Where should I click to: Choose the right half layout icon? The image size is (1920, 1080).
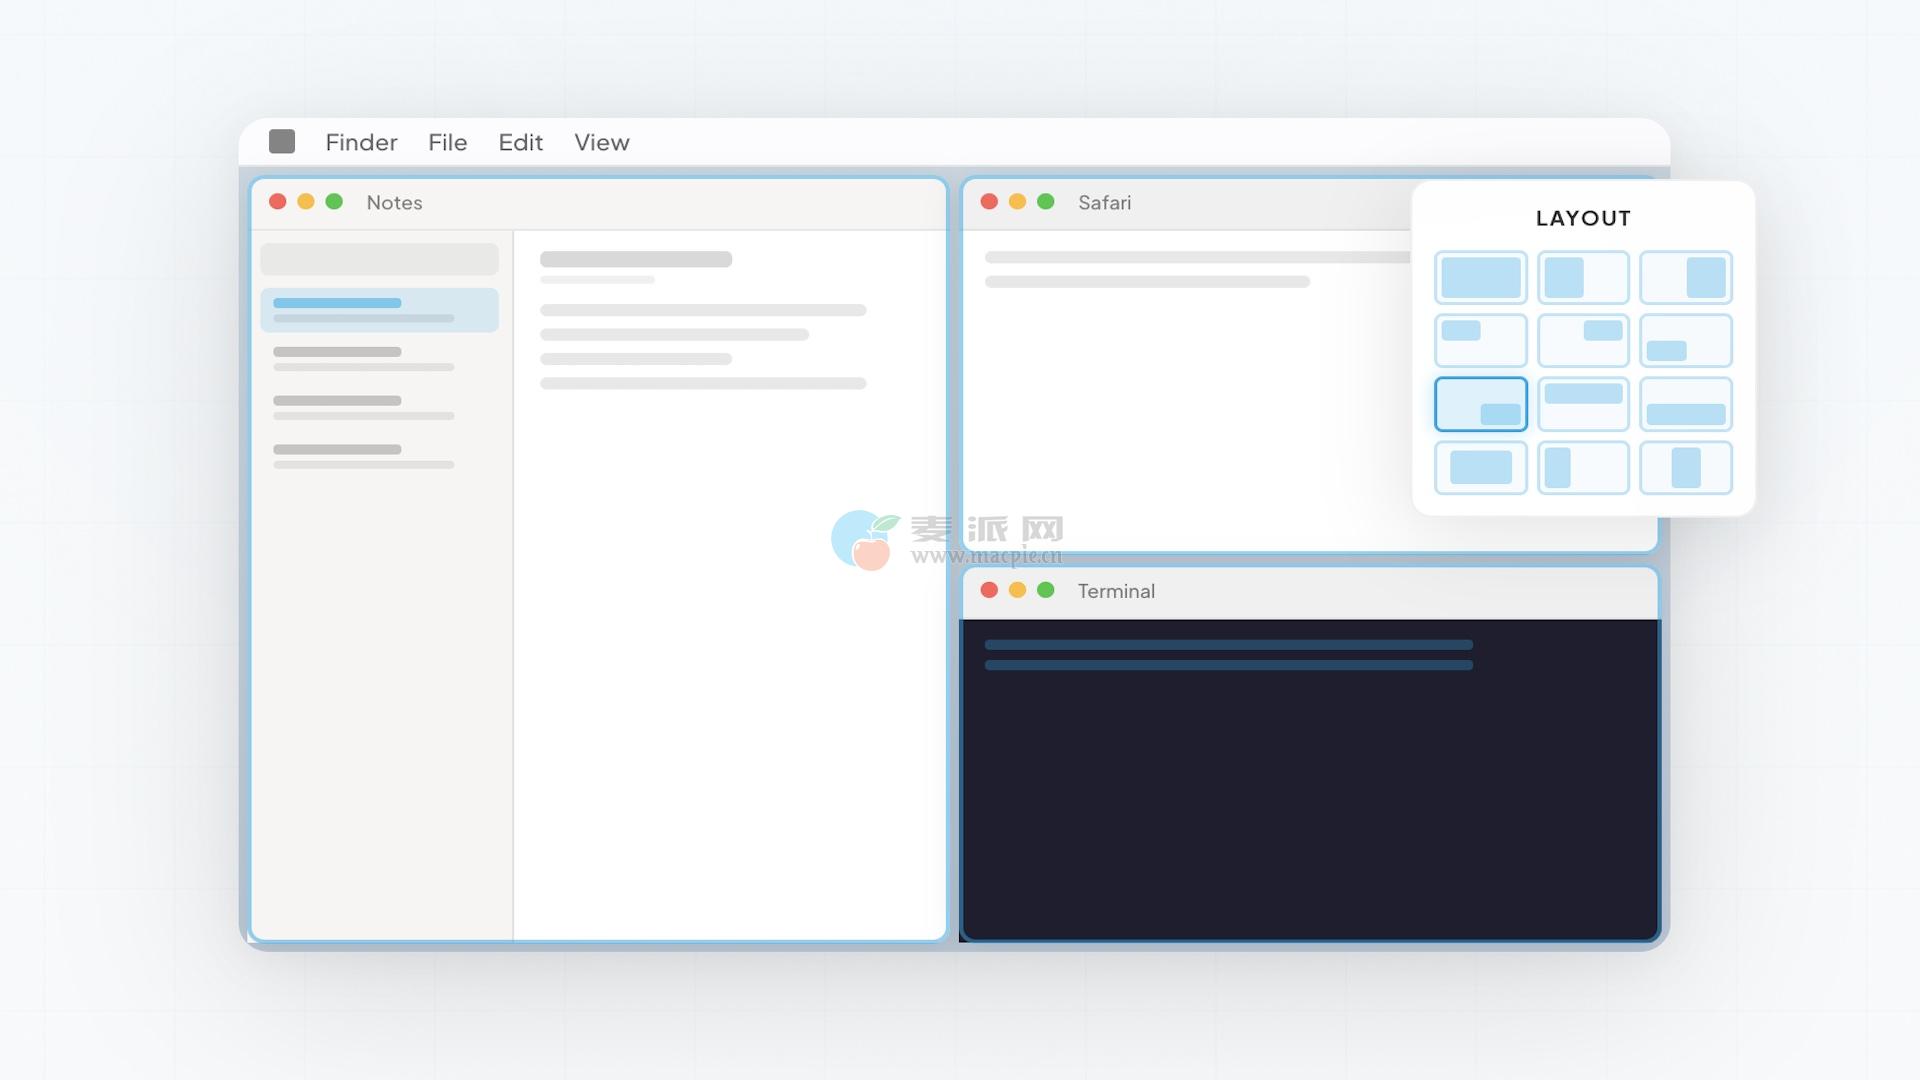1686,277
